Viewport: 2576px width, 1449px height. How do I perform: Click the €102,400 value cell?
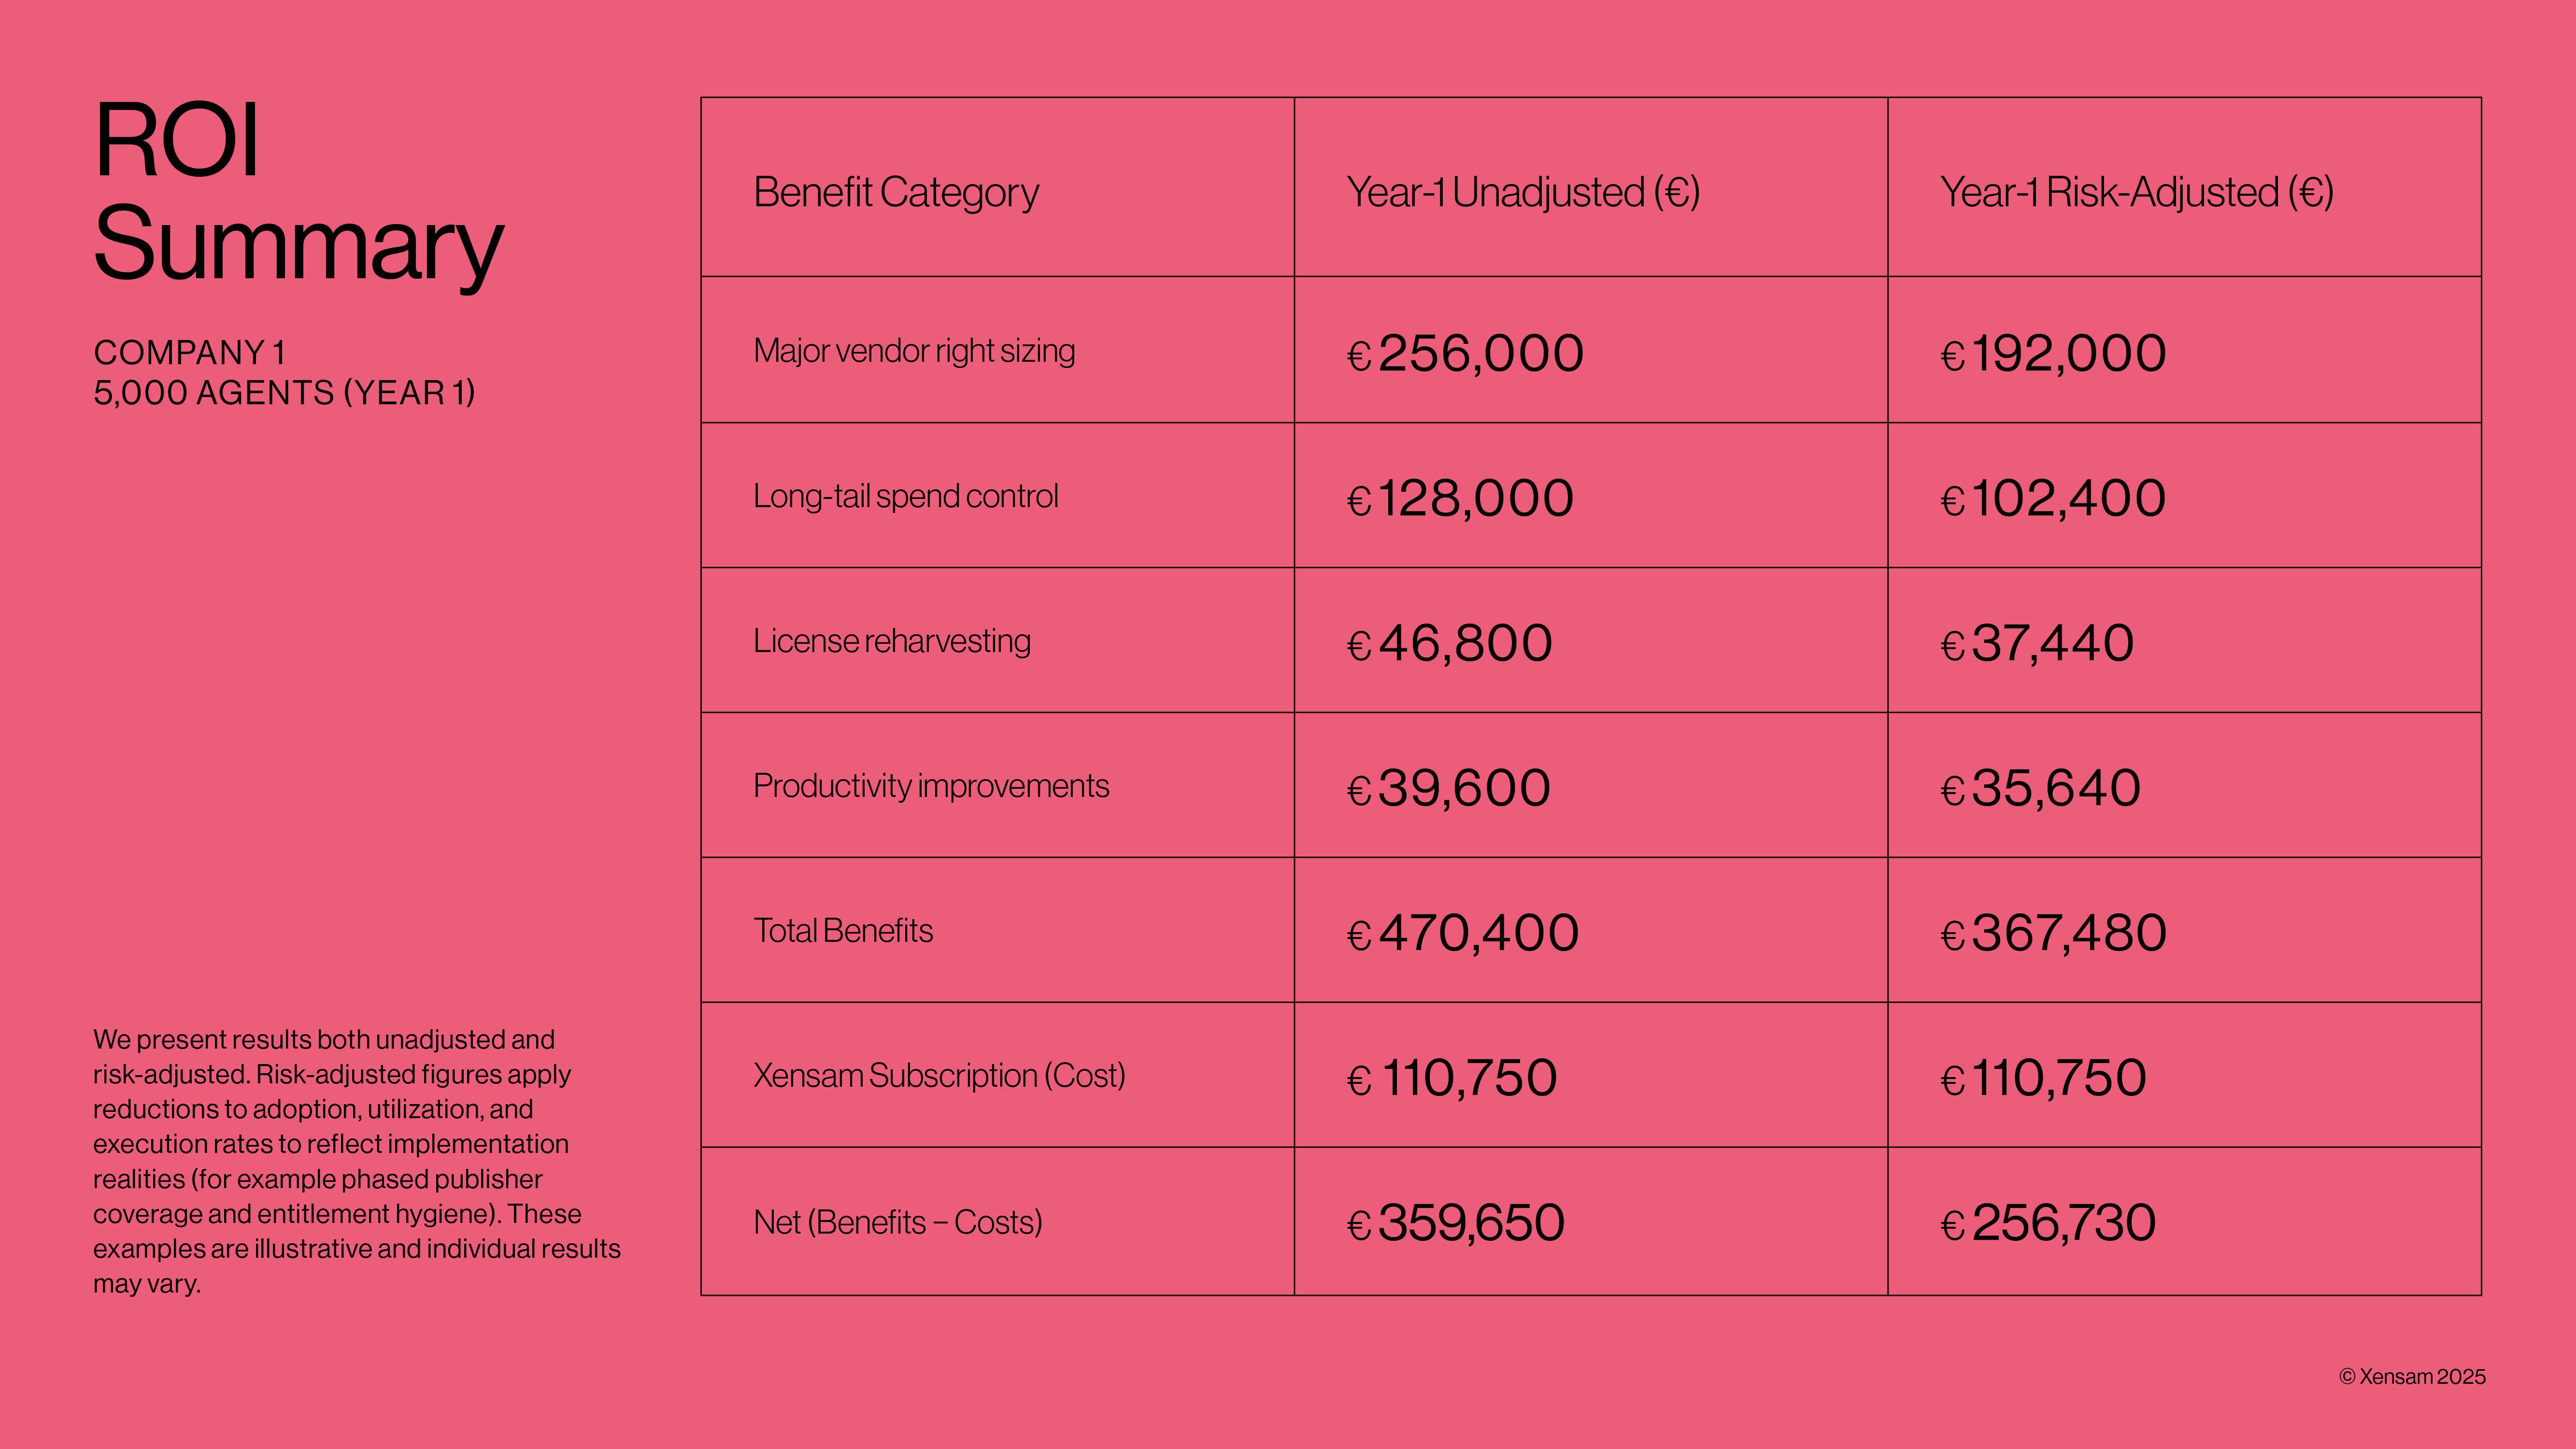2053,498
